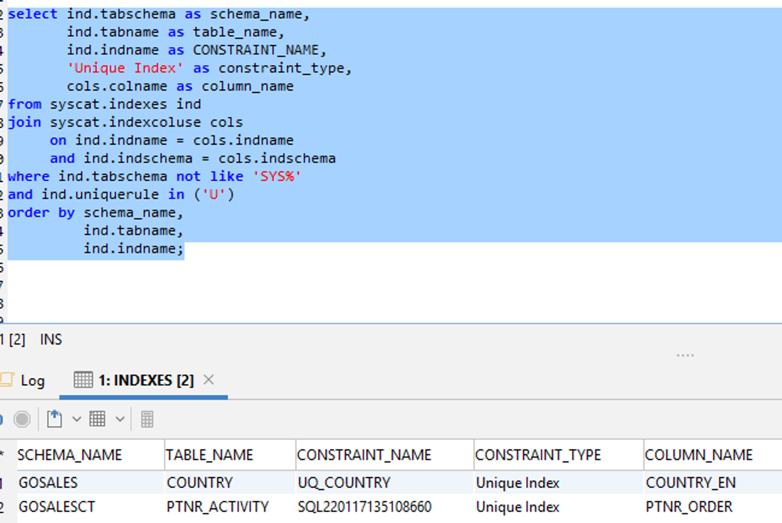This screenshot has height=523, width=782.
Task: Click the INDEXES tab grid icon
Action: 82,380
